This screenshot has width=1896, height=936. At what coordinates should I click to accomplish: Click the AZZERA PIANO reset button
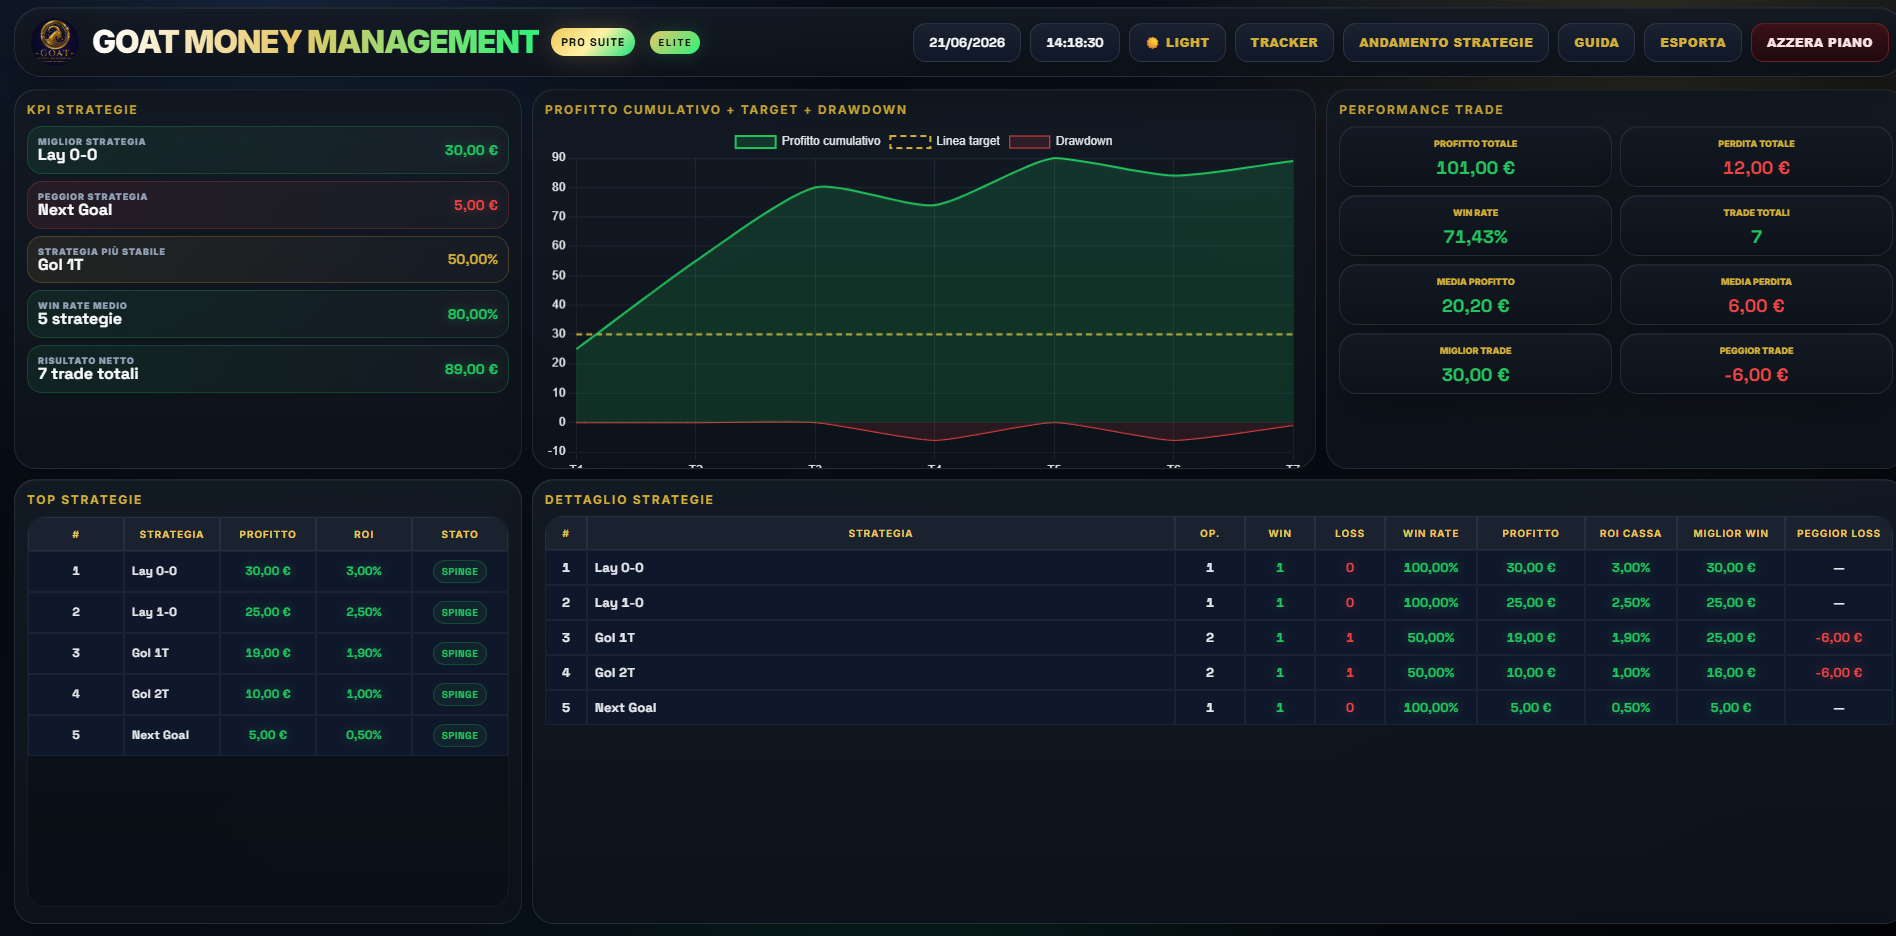1819,43
